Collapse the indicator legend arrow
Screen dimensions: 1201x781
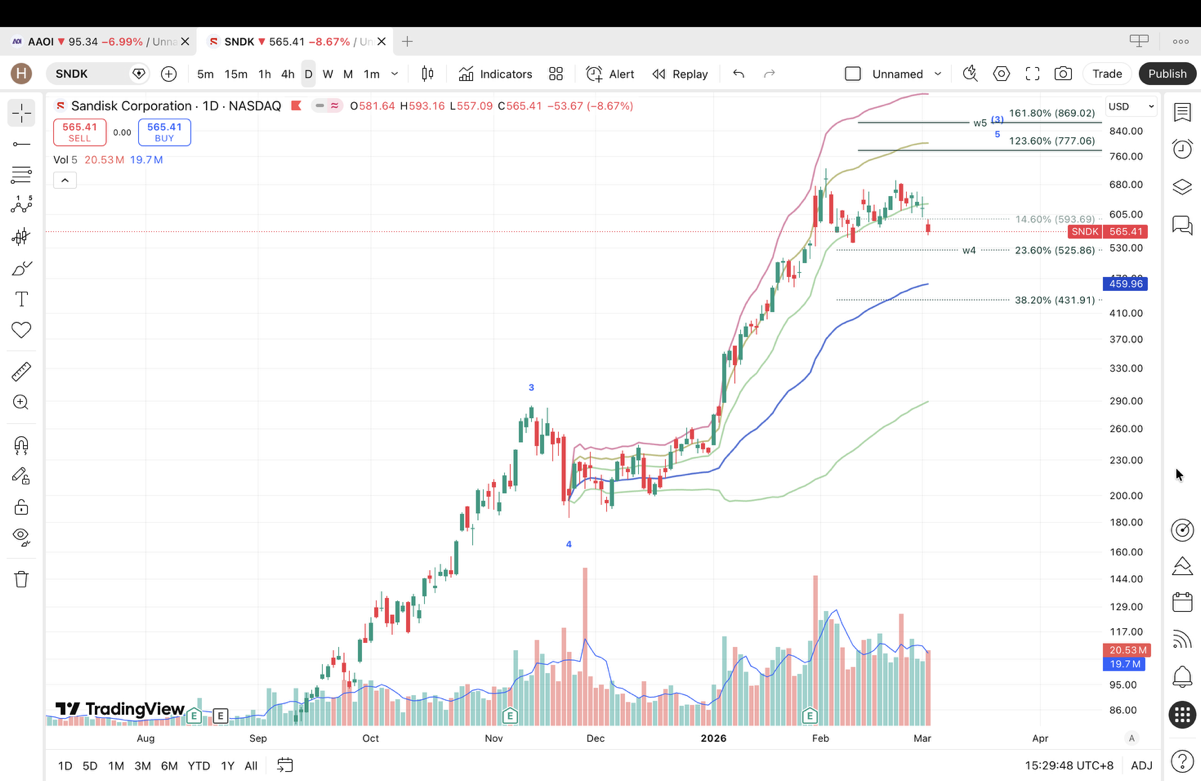(65, 180)
